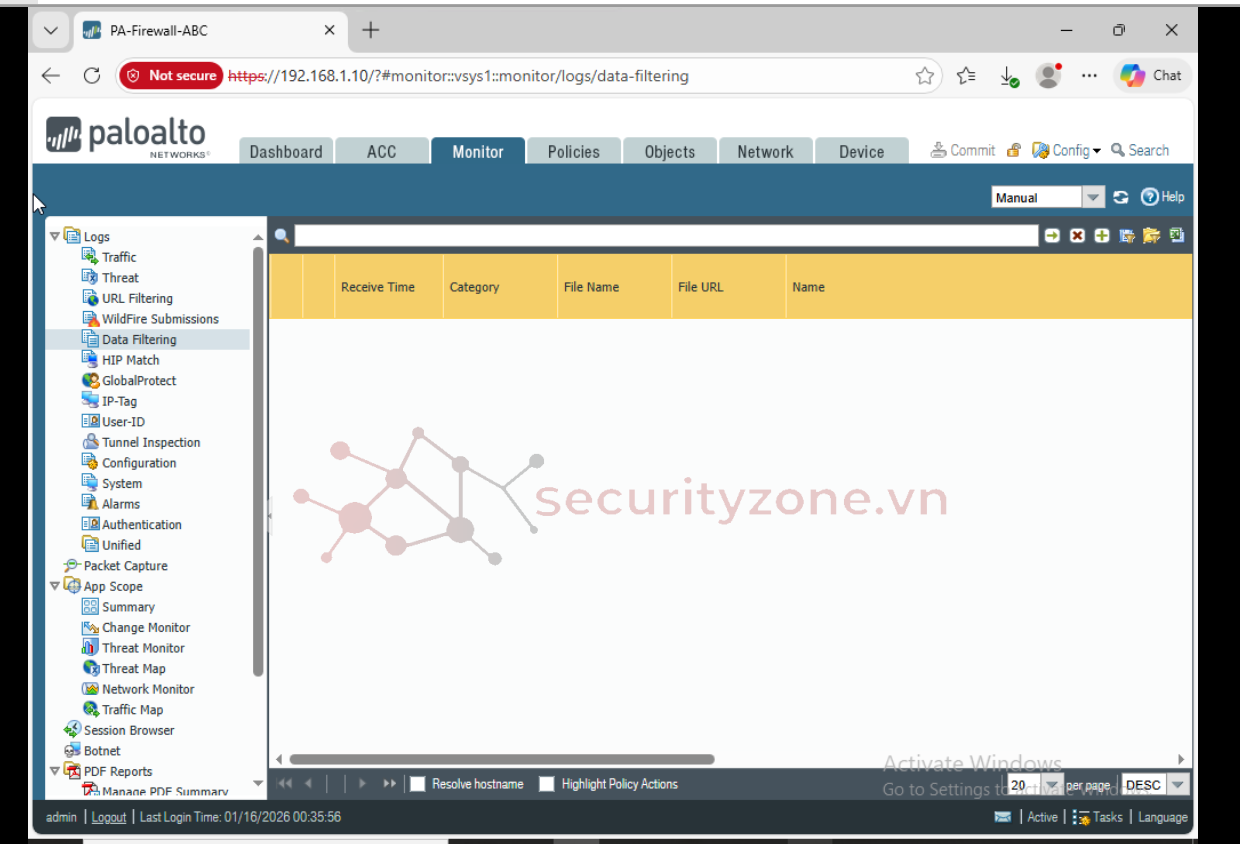Viewport: 1240px width, 844px height.
Task: Switch to the Dashboard tab
Action: tap(286, 152)
